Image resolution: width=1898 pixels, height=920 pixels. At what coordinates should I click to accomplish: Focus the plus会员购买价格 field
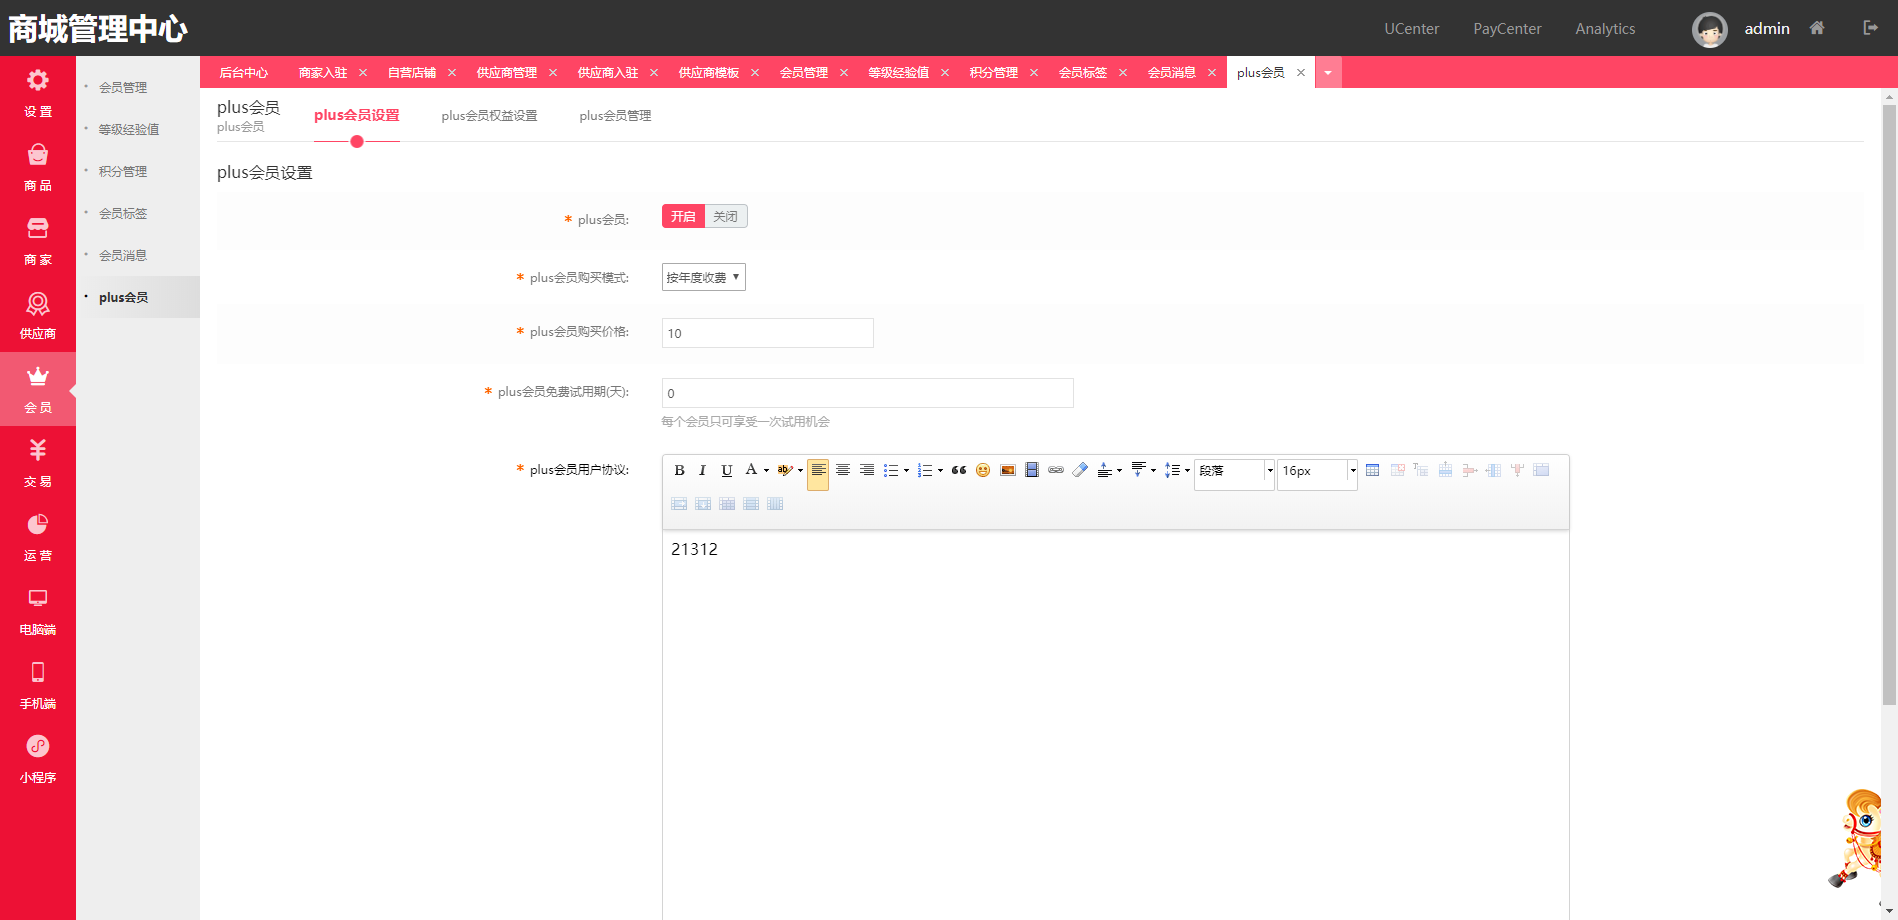point(768,333)
